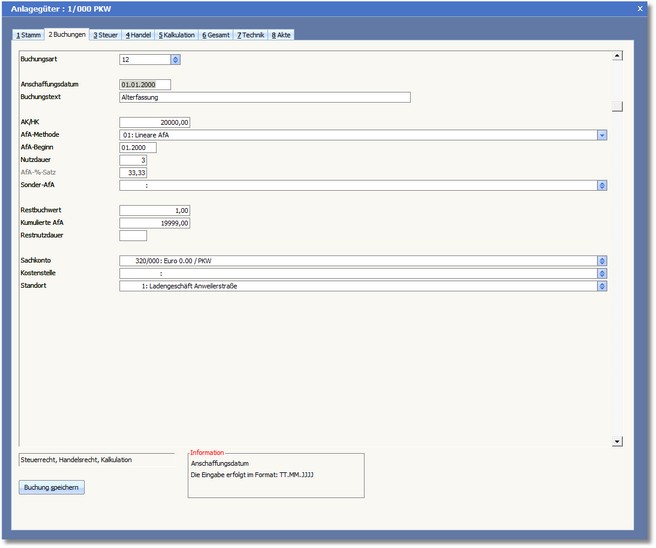Open the Kostenstelle dropdown arrow
This screenshot has height=548, width=656.
pos(603,273)
